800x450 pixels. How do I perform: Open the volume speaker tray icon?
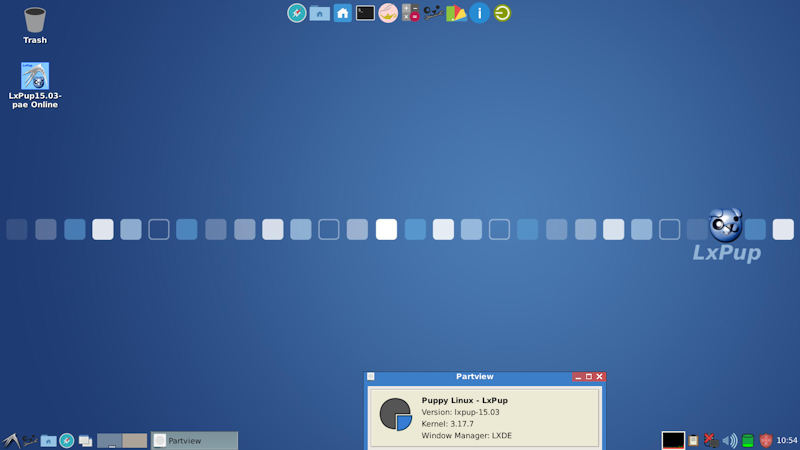pyautogui.click(x=730, y=440)
